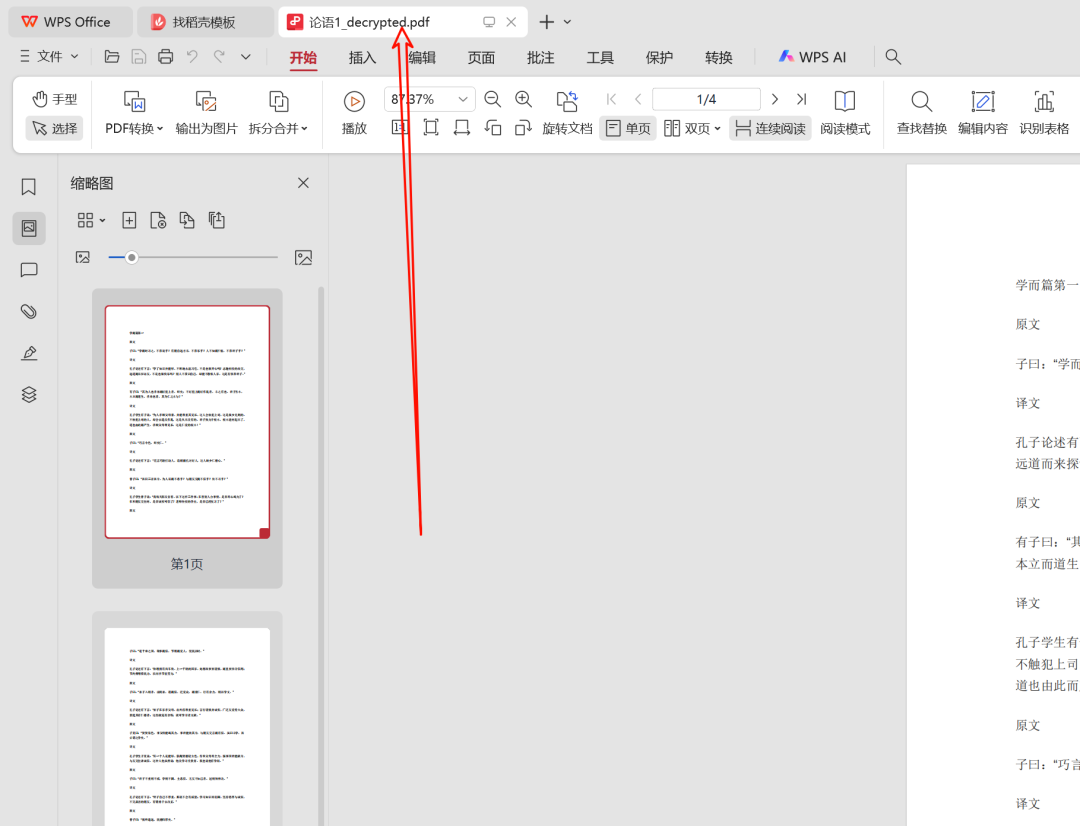Click 查找替换 find and replace
1080x826 pixels.
[922, 113]
